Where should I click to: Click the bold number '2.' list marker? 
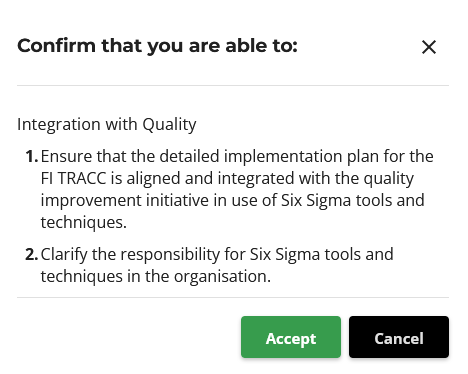[32, 254]
